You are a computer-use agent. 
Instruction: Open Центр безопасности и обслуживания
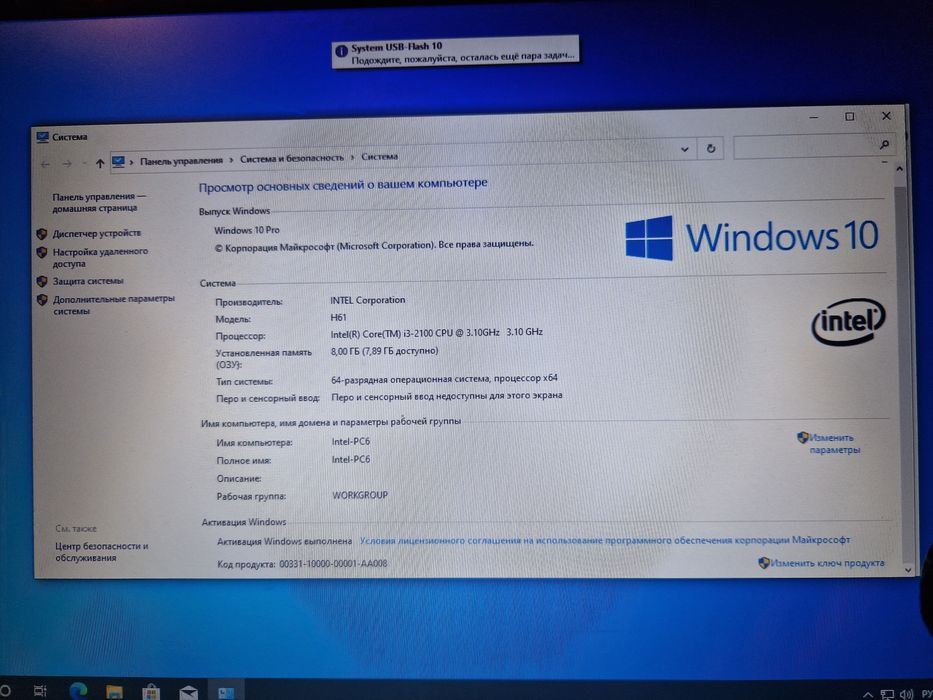click(101, 552)
